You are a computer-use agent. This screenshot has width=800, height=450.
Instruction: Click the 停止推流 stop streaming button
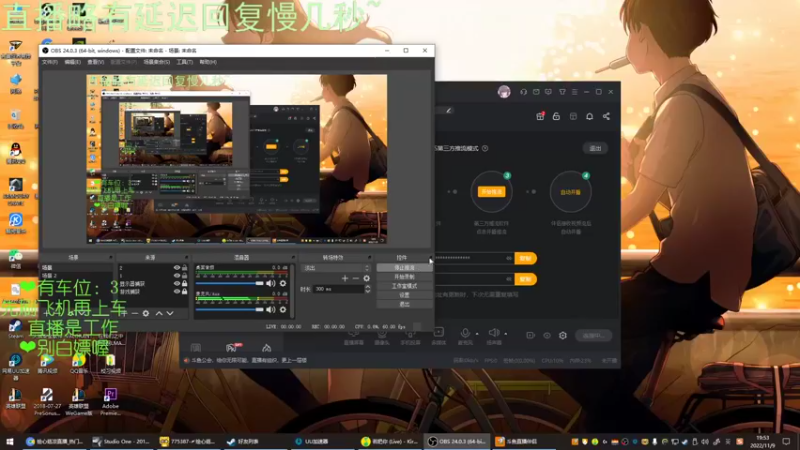[x=405, y=267]
